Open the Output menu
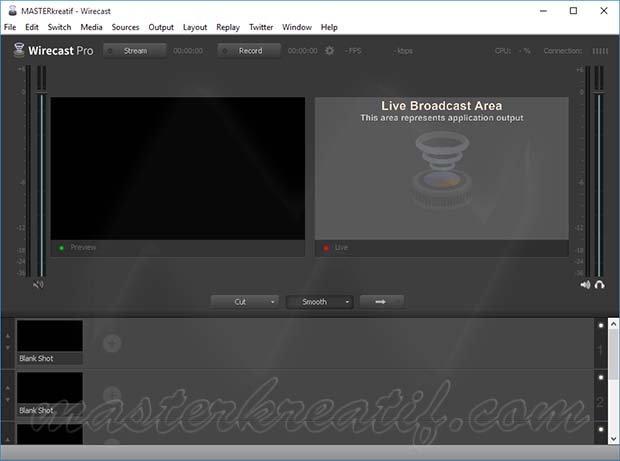Image resolution: width=620 pixels, height=461 pixels. click(x=161, y=27)
